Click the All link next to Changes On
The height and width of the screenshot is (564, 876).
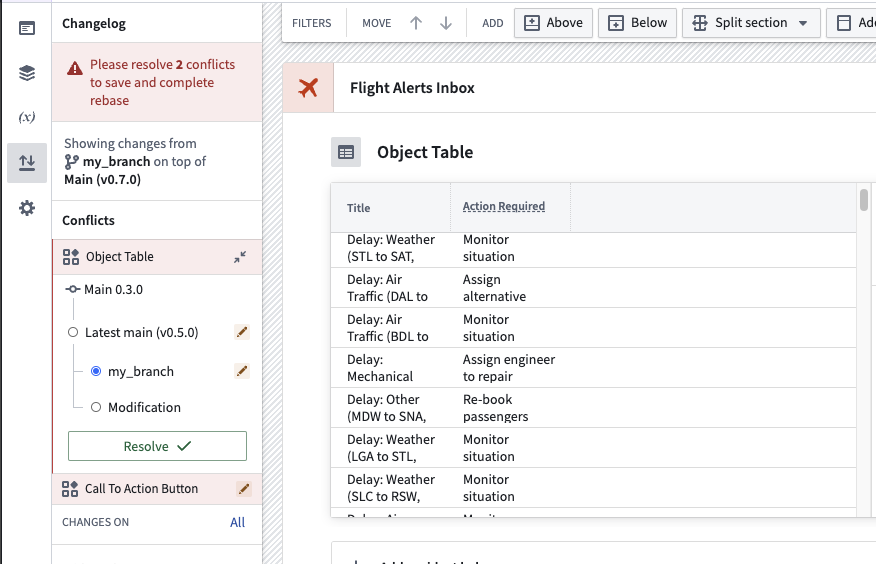click(237, 522)
